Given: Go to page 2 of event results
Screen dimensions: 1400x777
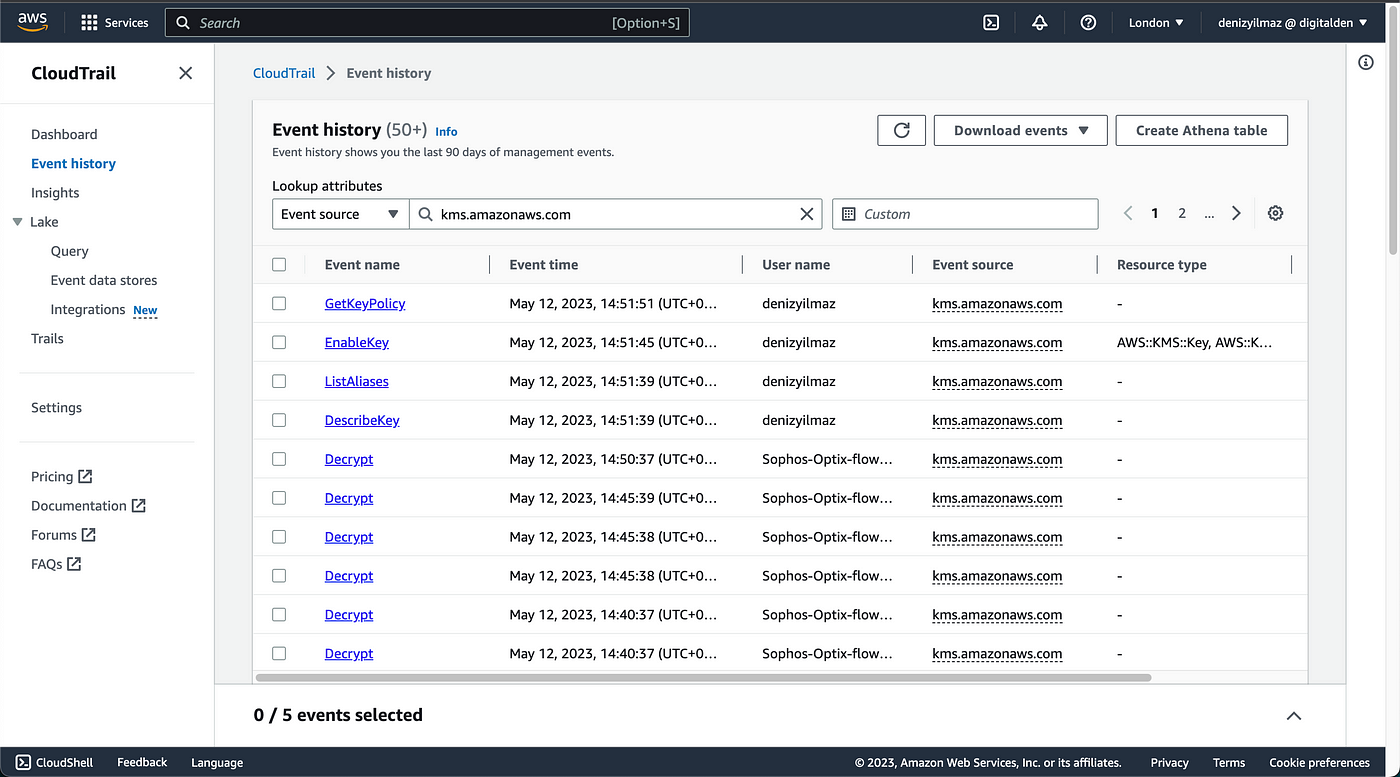Looking at the screenshot, I should tap(1182, 213).
